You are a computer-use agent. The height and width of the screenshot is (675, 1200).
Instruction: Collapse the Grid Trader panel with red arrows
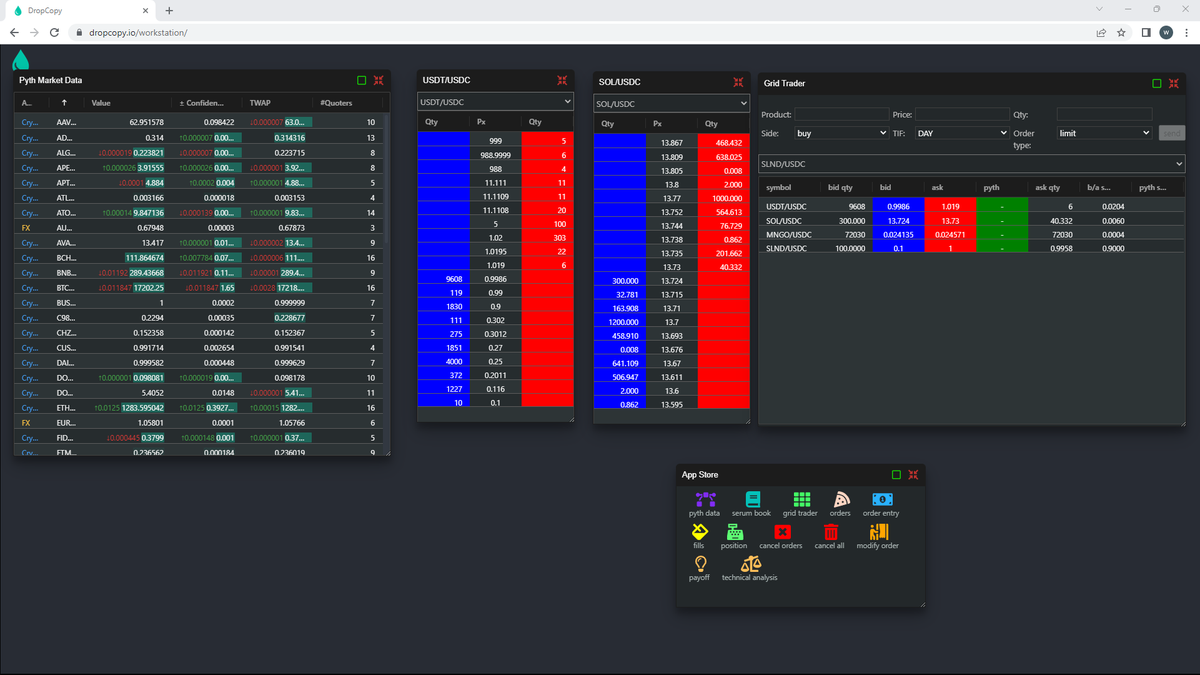point(1174,84)
